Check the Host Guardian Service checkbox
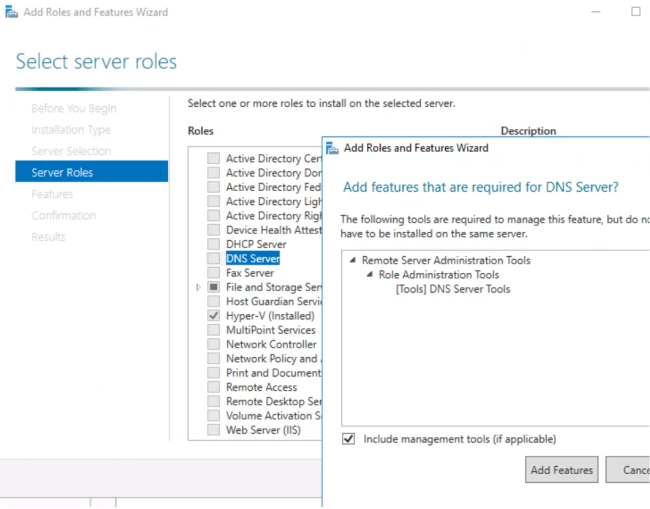Image resolution: width=650 pixels, height=509 pixels. (x=213, y=301)
